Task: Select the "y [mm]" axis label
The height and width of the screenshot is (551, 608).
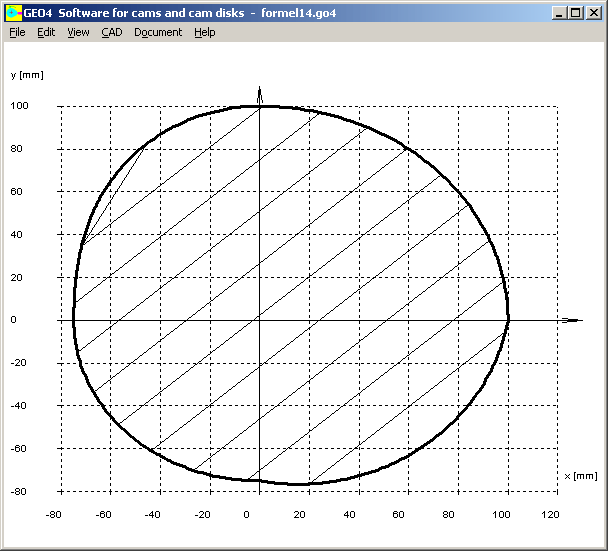Action: pos(27,75)
